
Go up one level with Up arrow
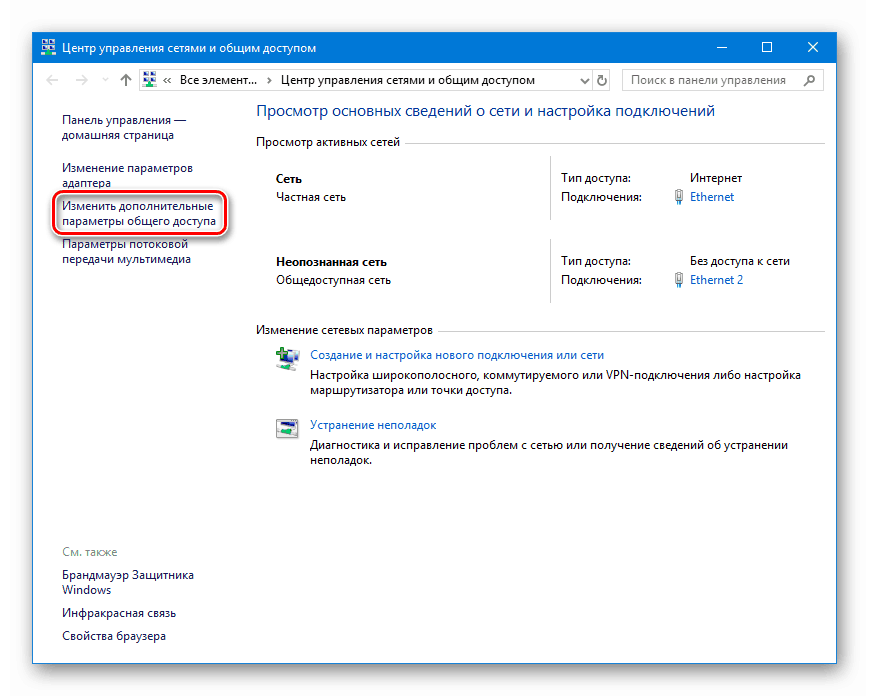click(x=126, y=80)
